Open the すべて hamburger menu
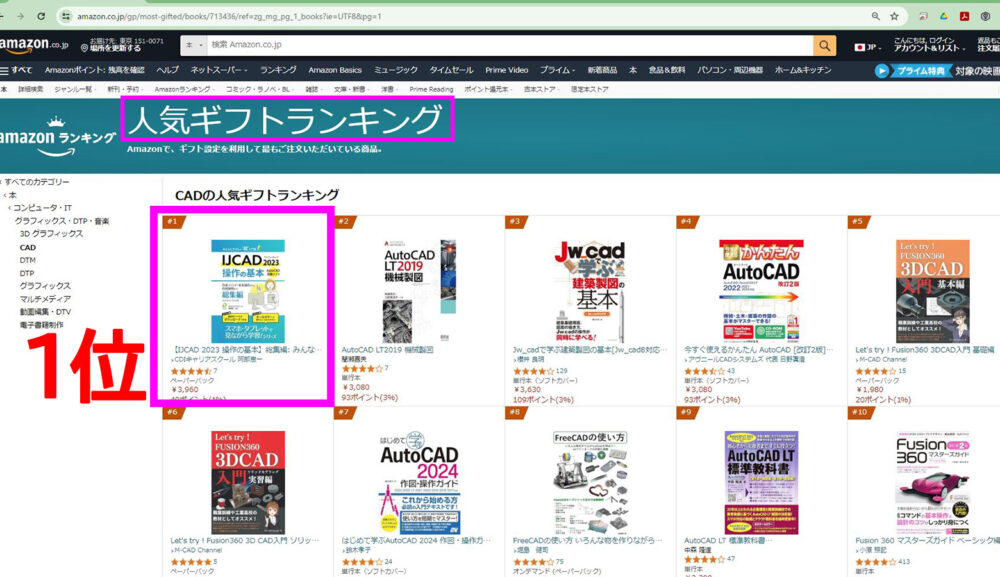This screenshot has height=577, width=1000. [17, 70]
